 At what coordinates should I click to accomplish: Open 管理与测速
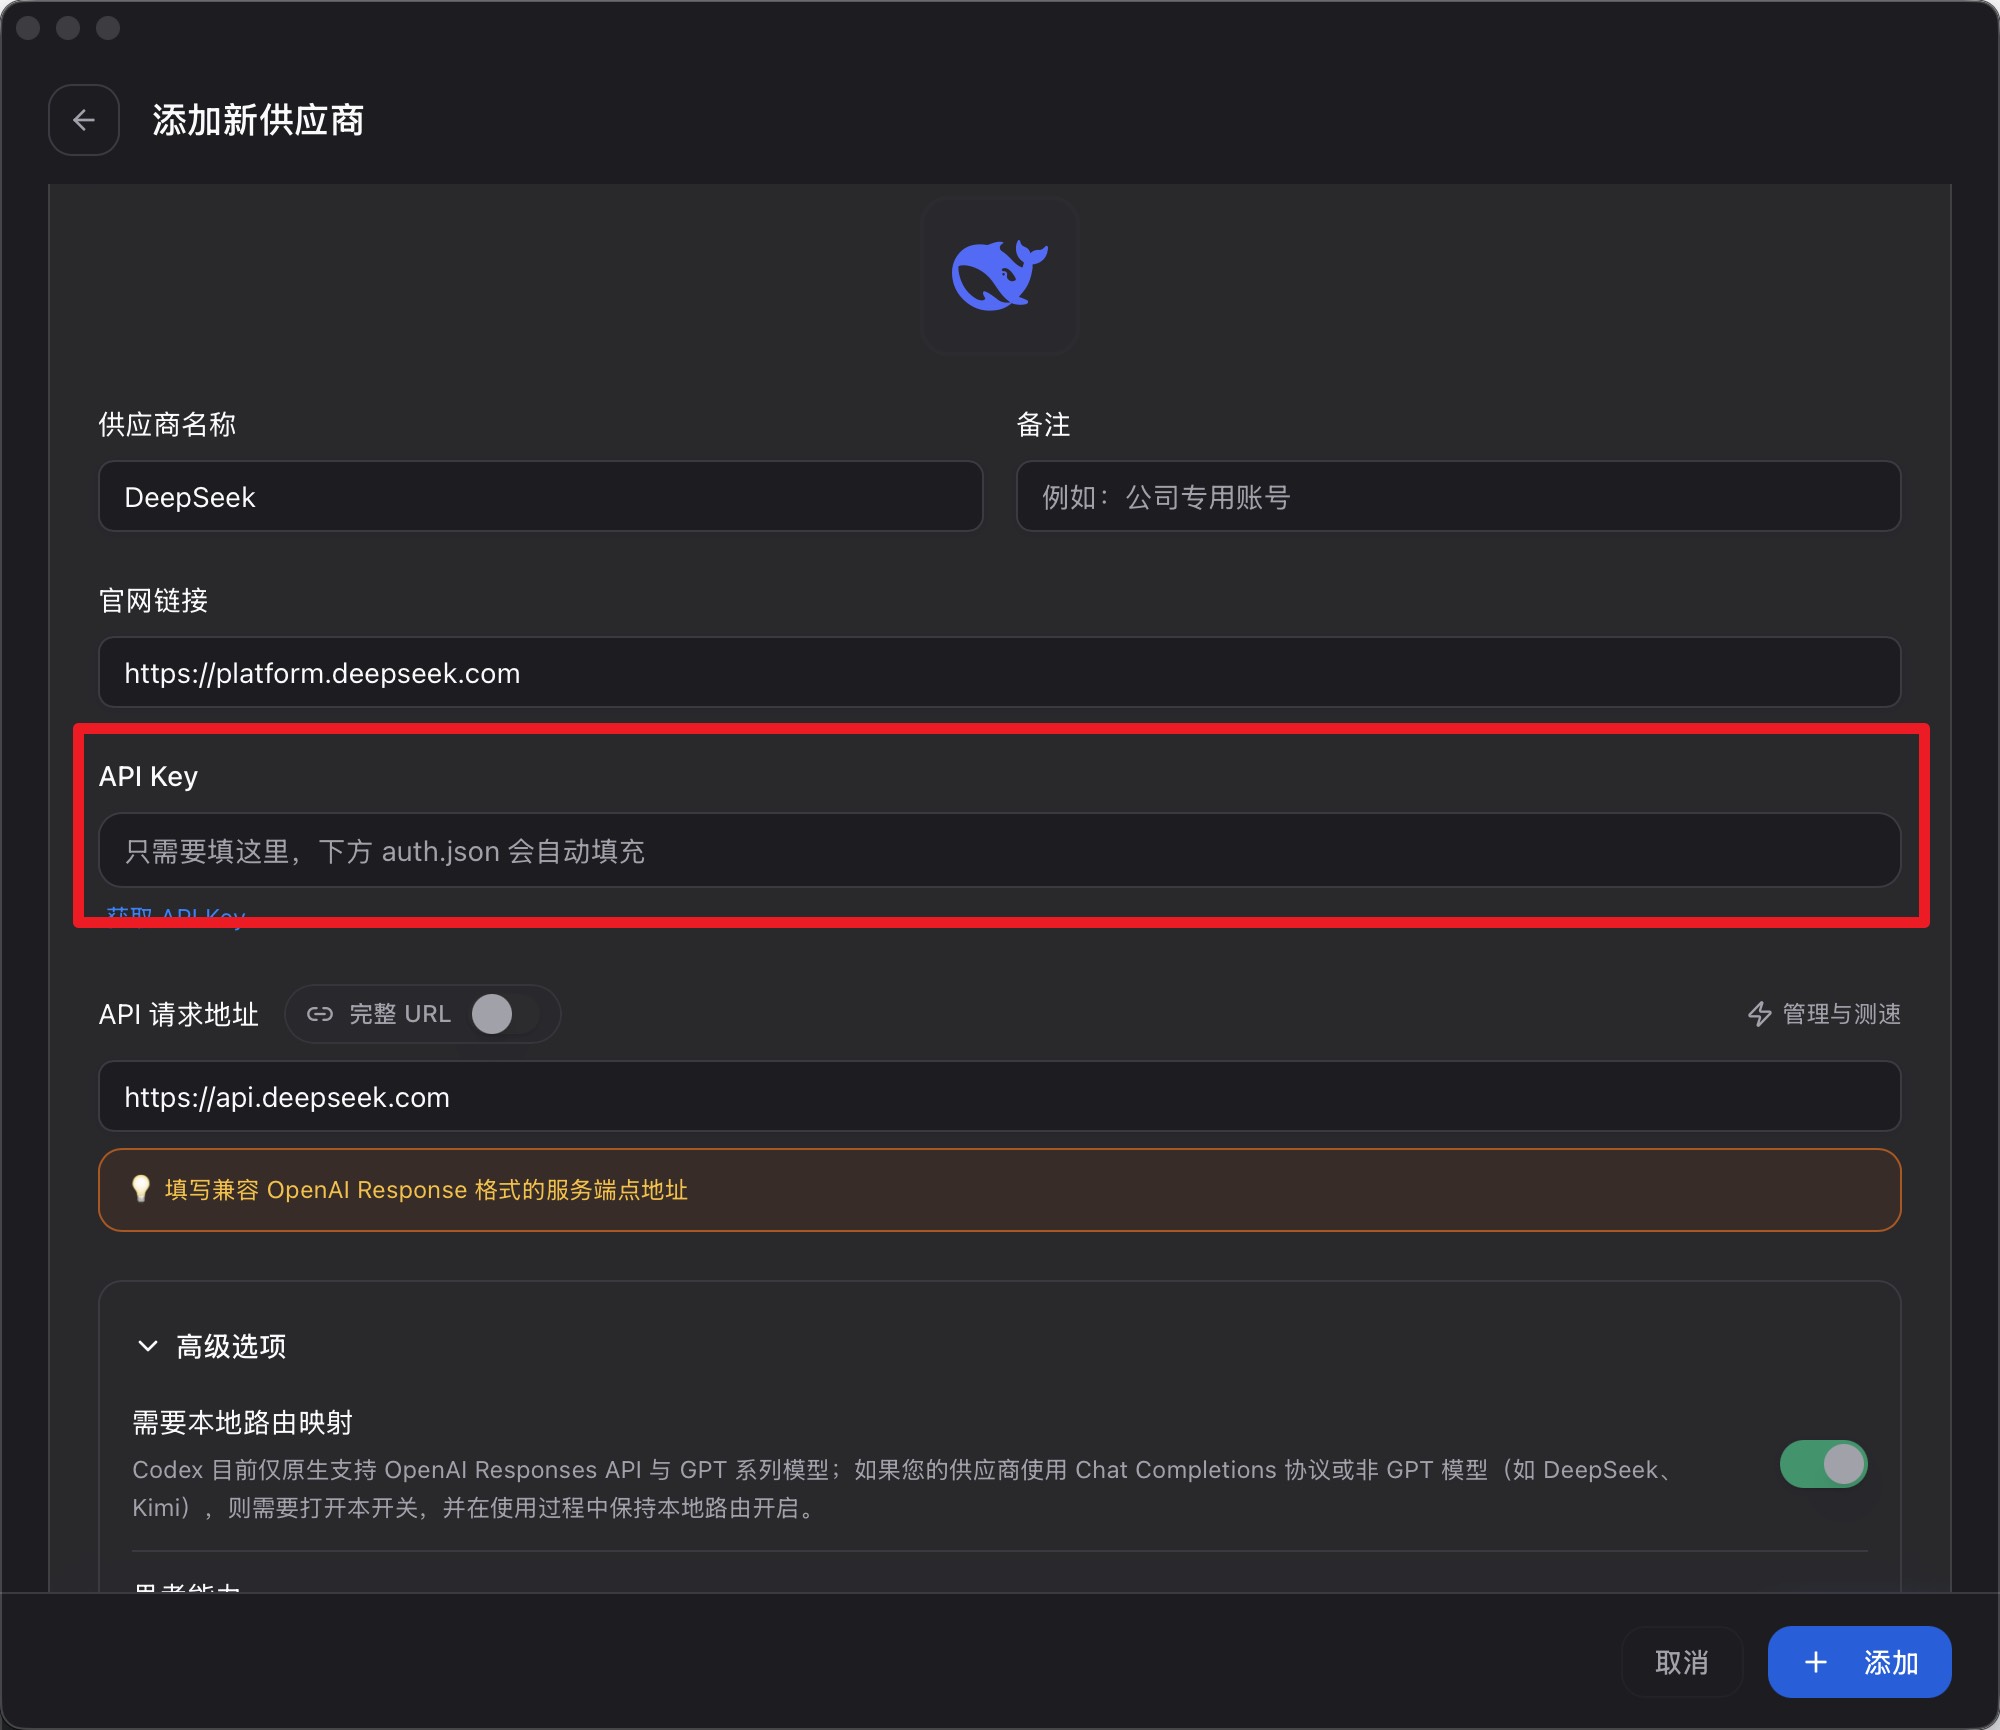(1824, 1014)
